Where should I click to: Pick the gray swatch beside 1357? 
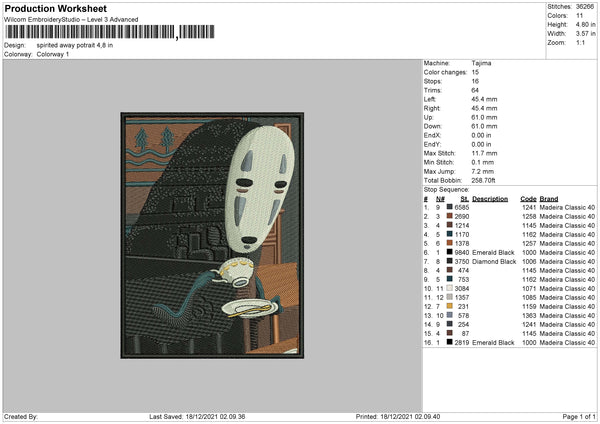click(x=450, y=297)
